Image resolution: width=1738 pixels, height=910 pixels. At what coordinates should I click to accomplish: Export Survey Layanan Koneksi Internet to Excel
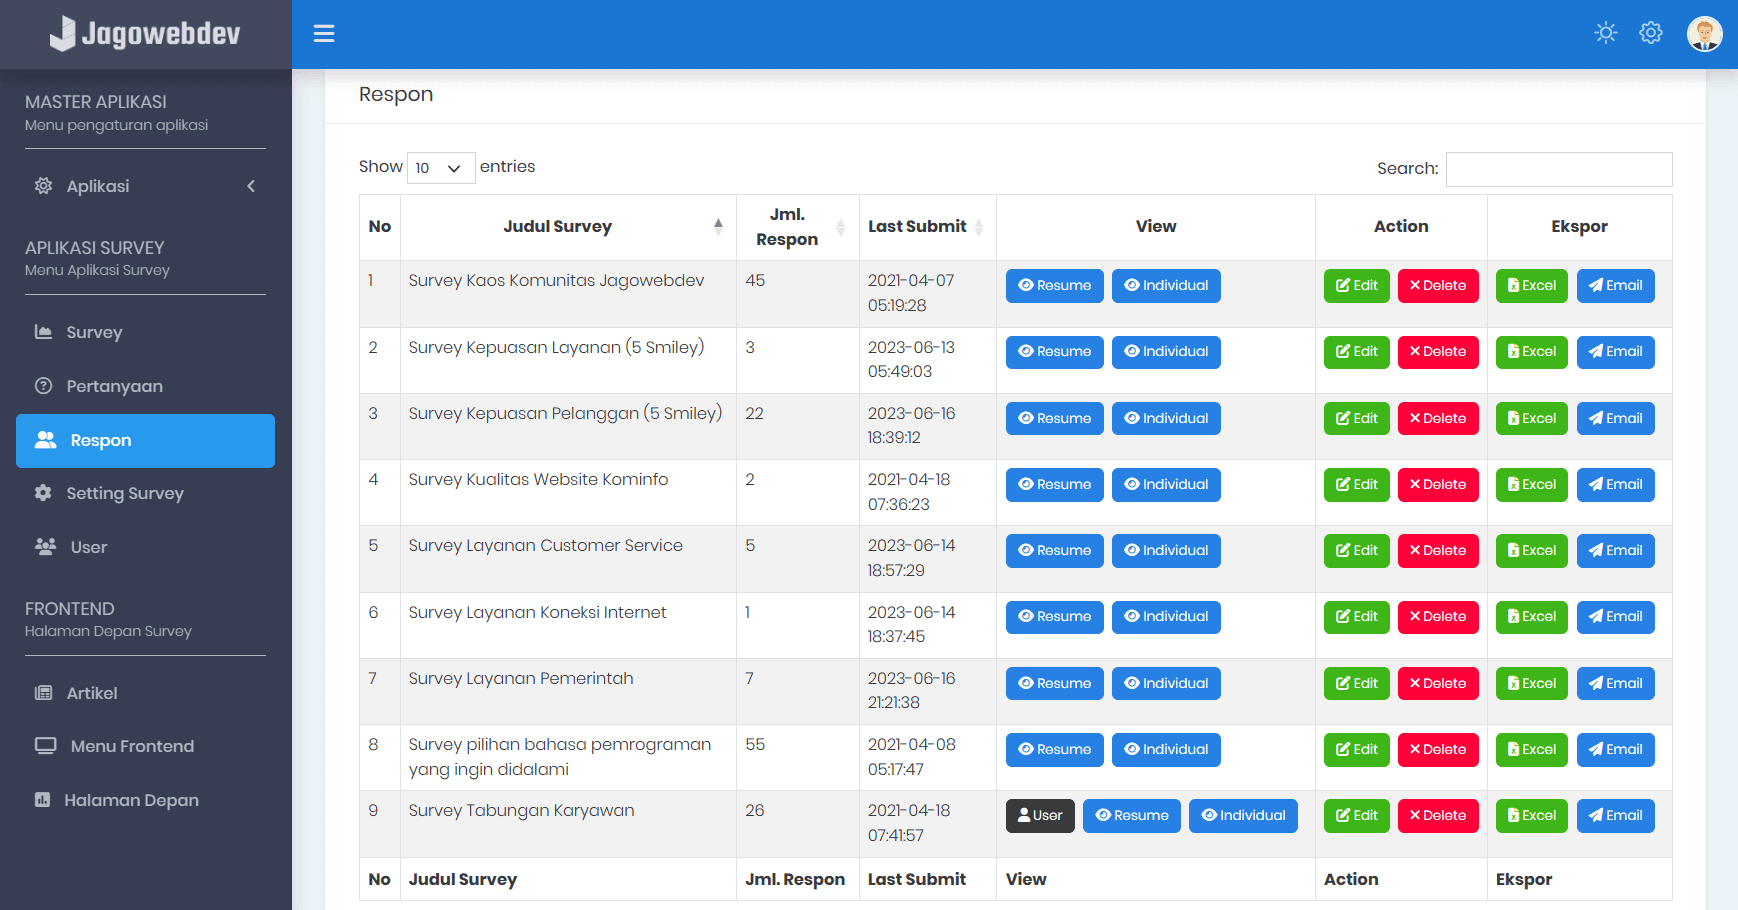click(1532, 617)
